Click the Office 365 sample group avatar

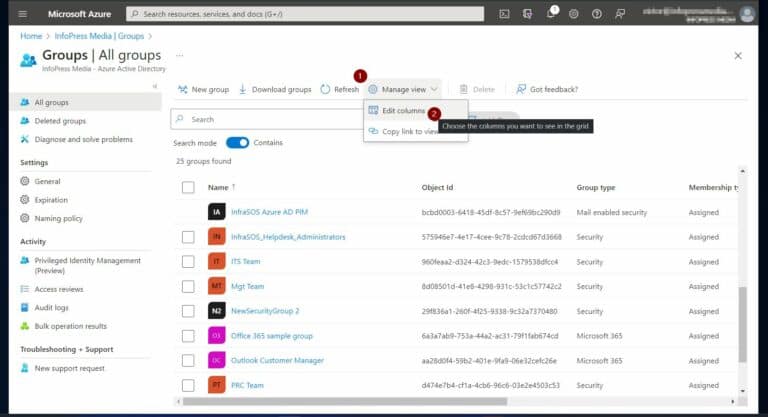coord(216,336)
